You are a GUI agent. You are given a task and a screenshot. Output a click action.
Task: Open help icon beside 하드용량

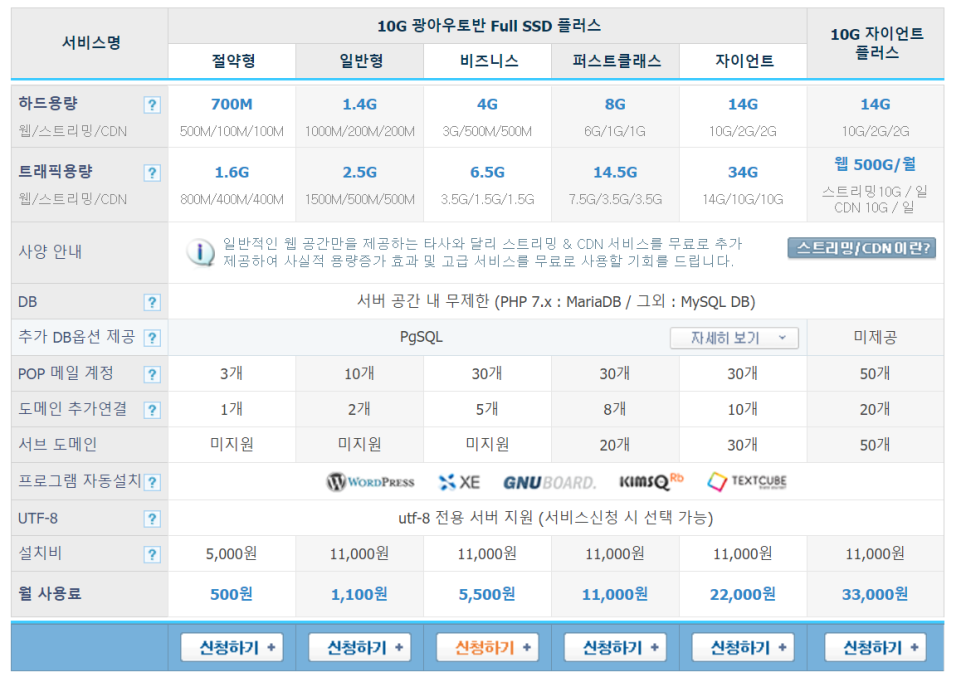pyautogui.click(x=152, y=105)
